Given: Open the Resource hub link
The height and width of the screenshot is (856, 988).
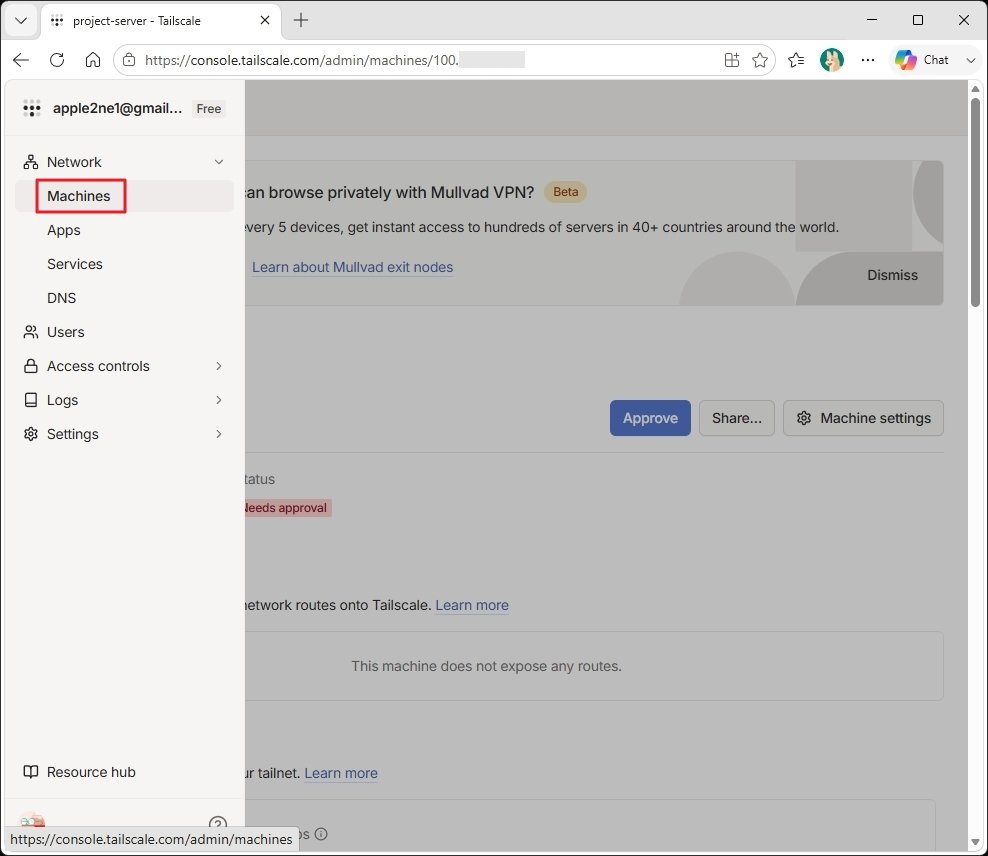Looking at the screenshot, I should click(x=91, y=772).
